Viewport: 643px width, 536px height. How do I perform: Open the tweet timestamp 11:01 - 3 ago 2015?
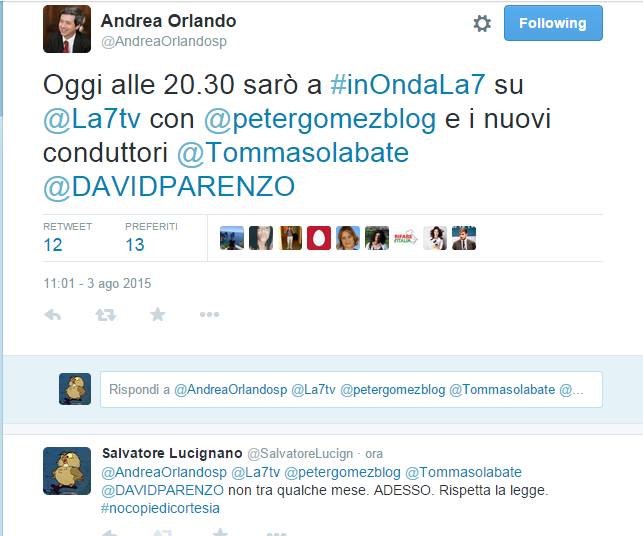[x=97, y=283]
